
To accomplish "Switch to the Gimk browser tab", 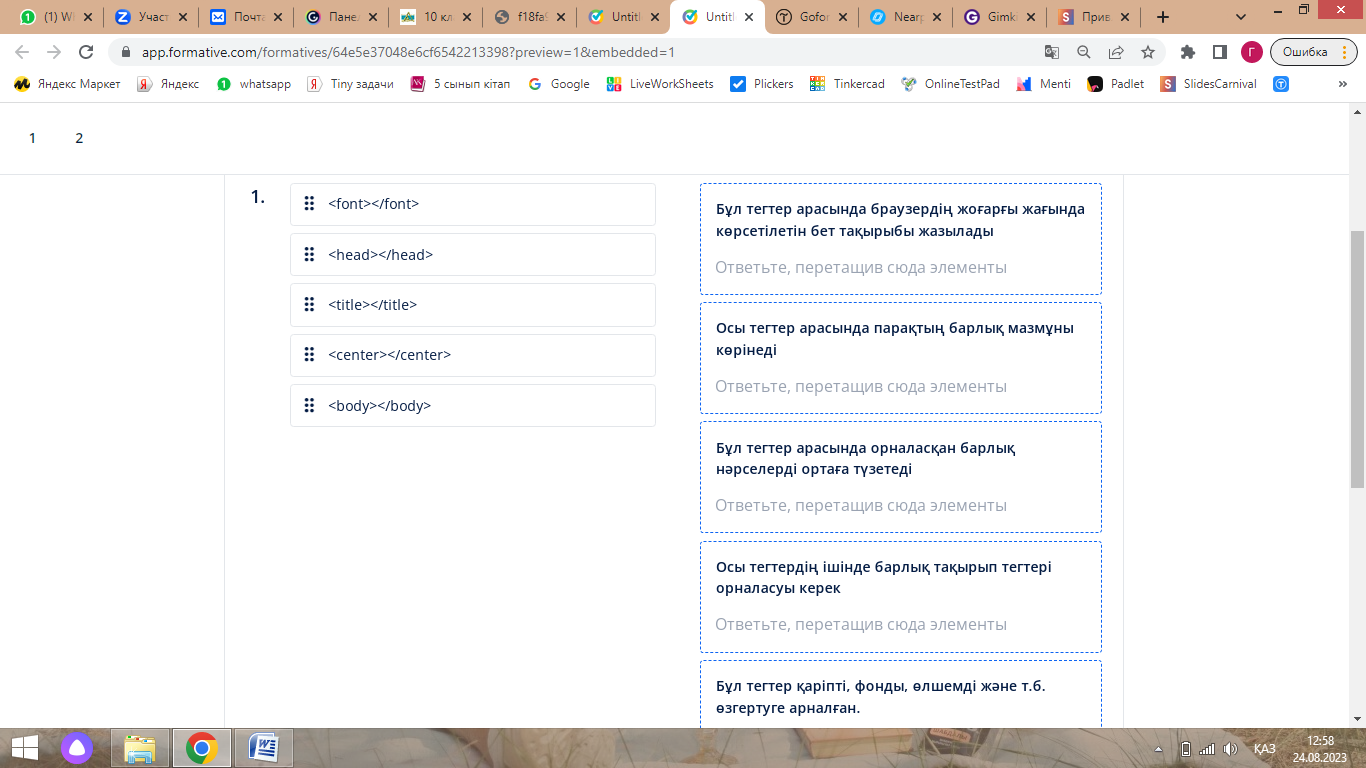I will click(x=1000, y=17).
